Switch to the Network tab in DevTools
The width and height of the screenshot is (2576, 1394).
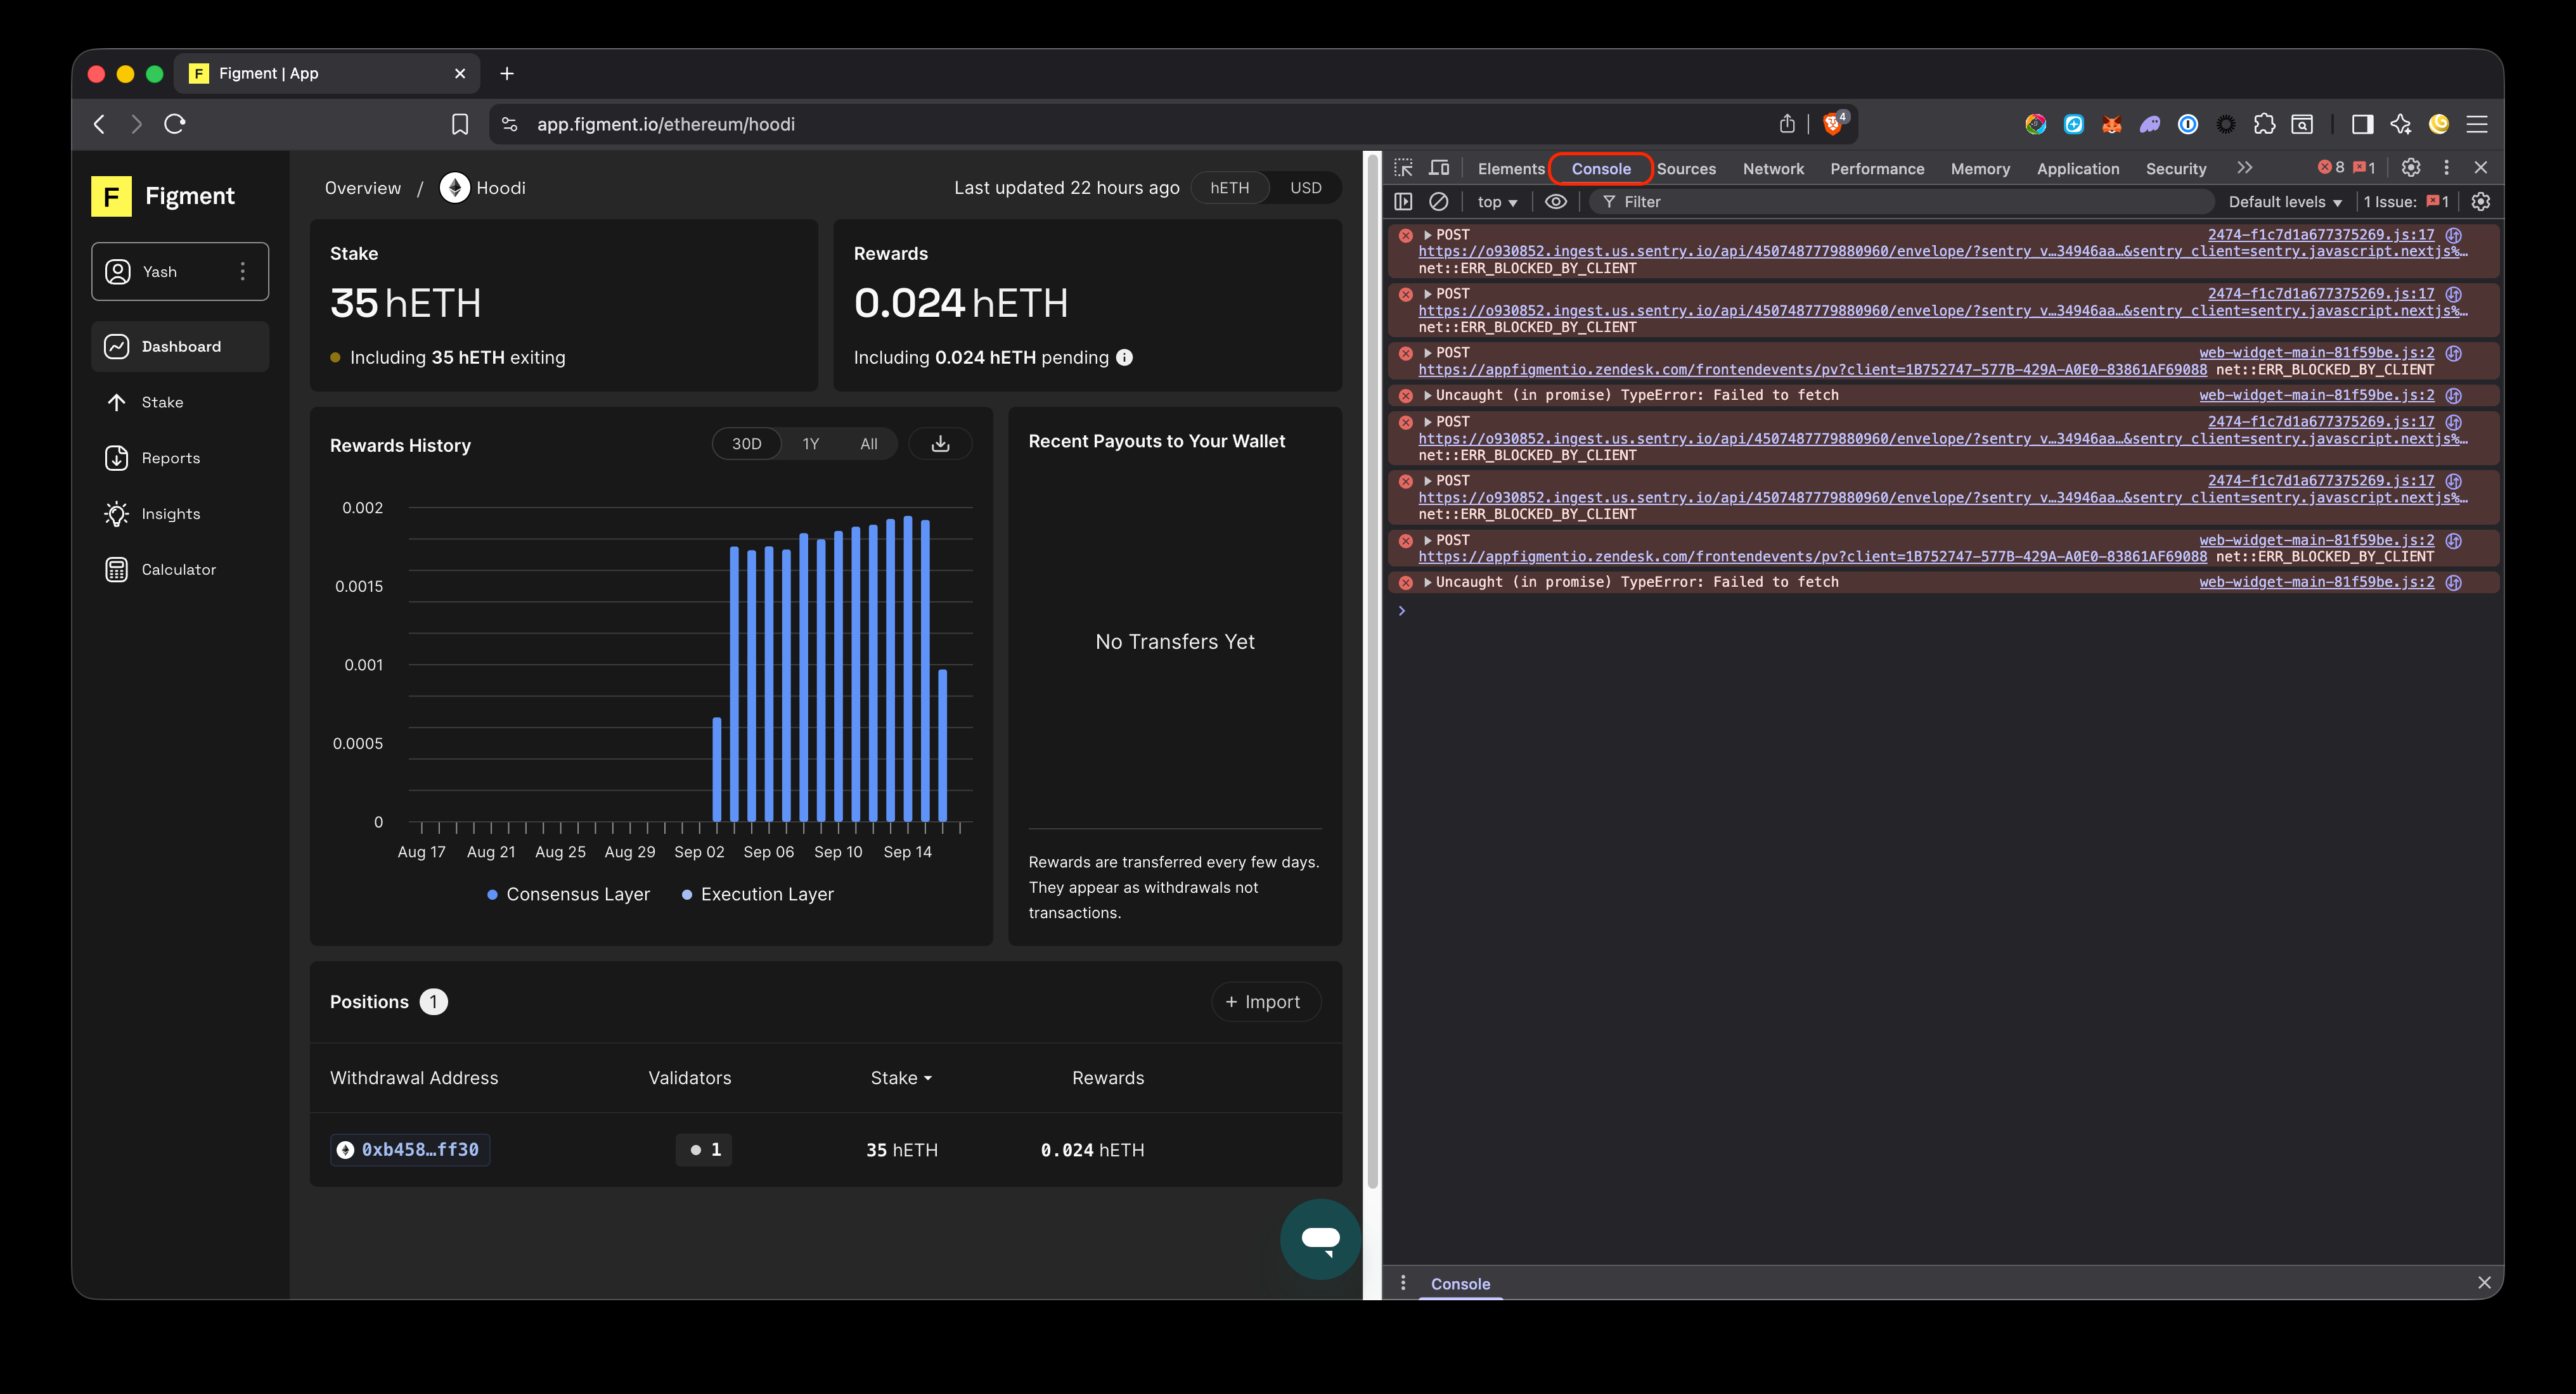1773,169
